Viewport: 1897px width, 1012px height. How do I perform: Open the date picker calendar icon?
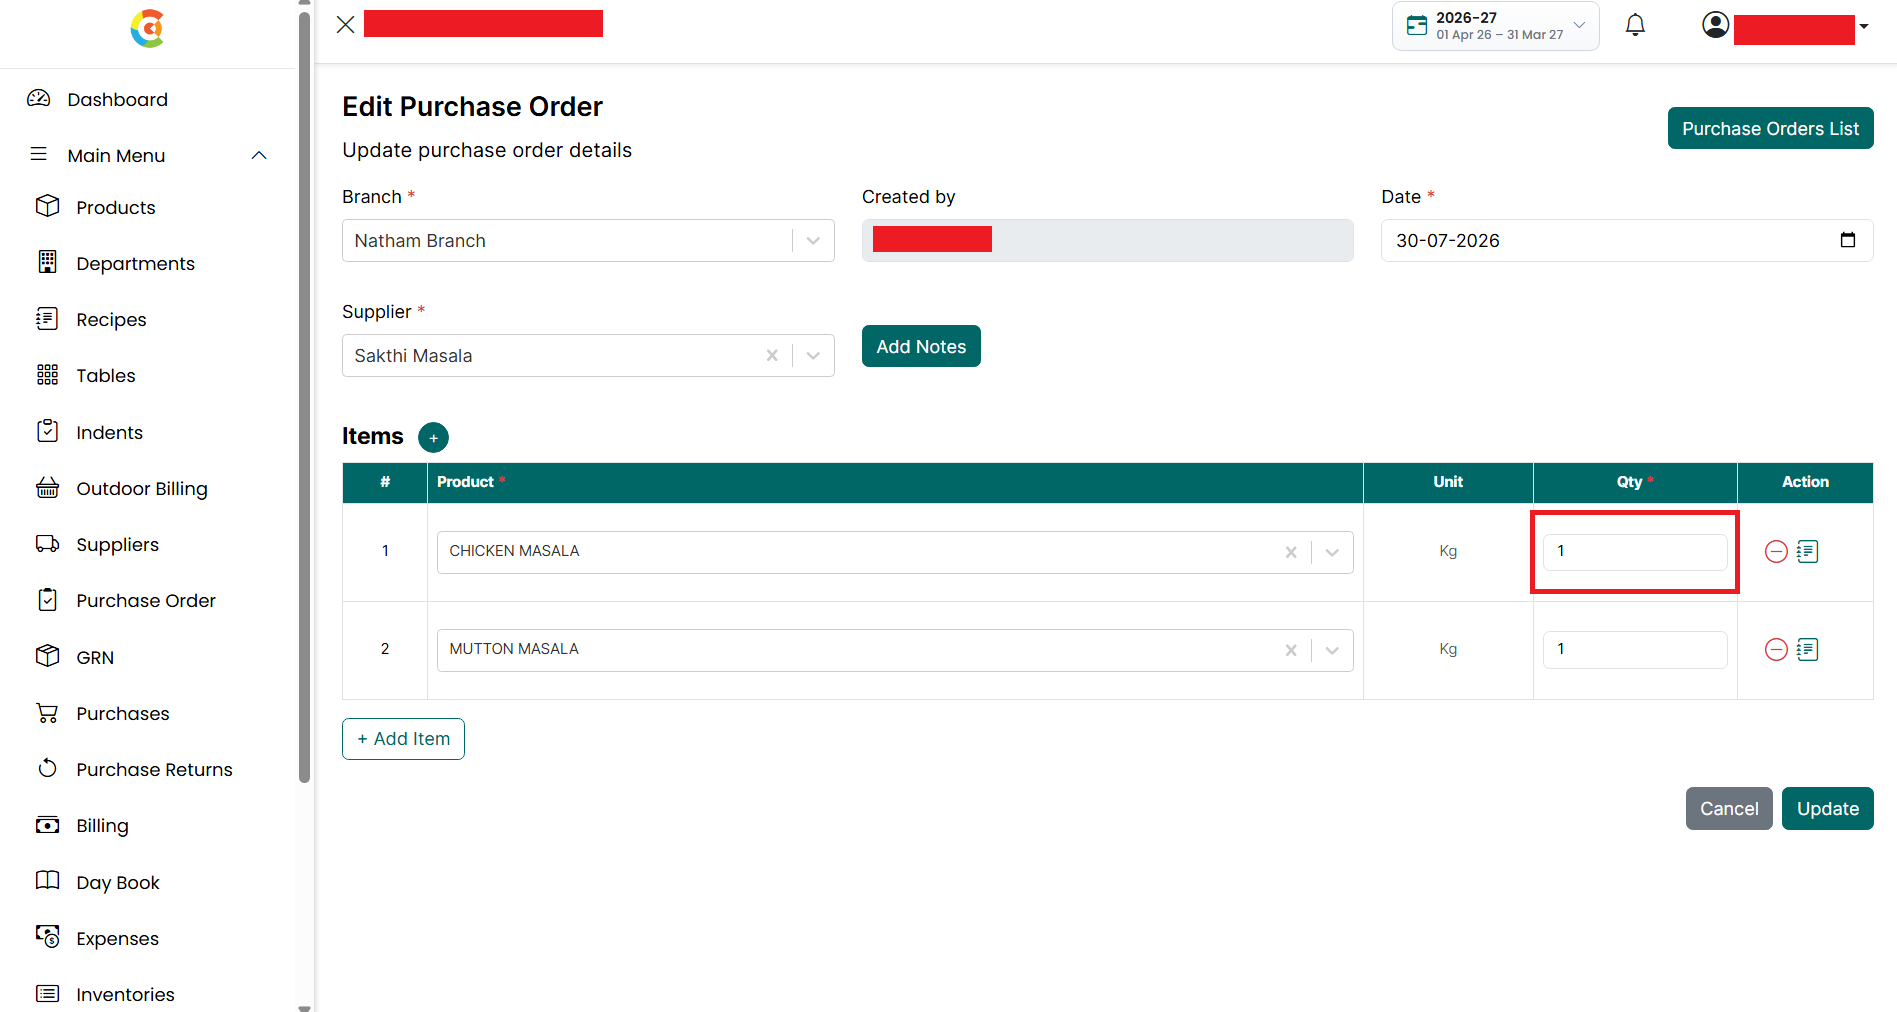(x=1847, y=240)
